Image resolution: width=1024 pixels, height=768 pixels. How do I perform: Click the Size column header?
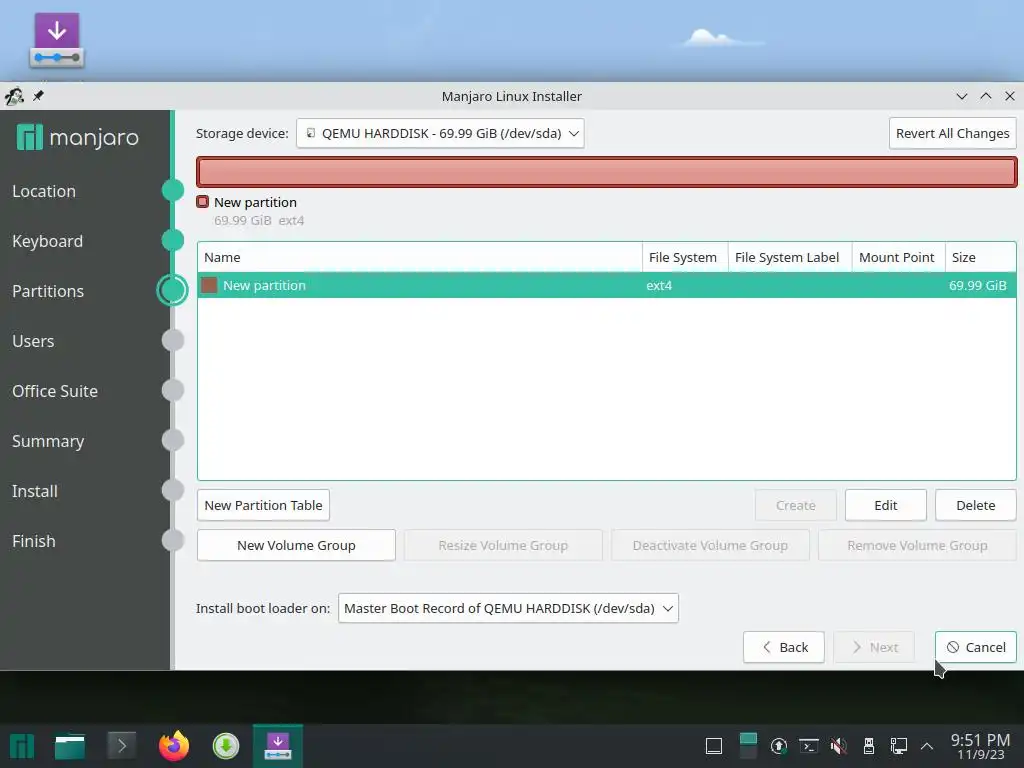point(980,257)
